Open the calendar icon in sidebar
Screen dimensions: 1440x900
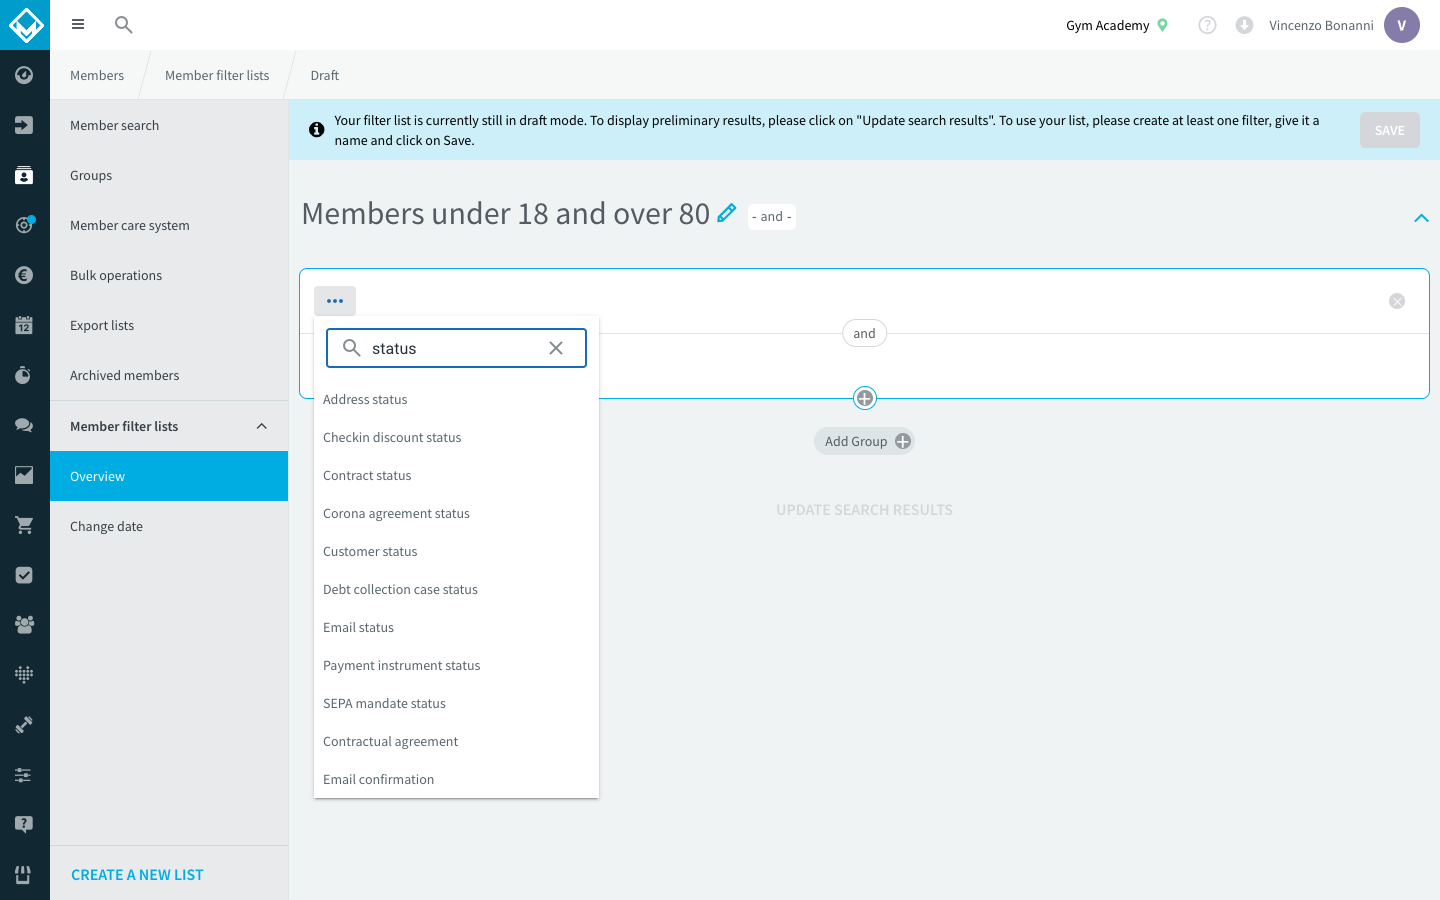click(24, 325)
